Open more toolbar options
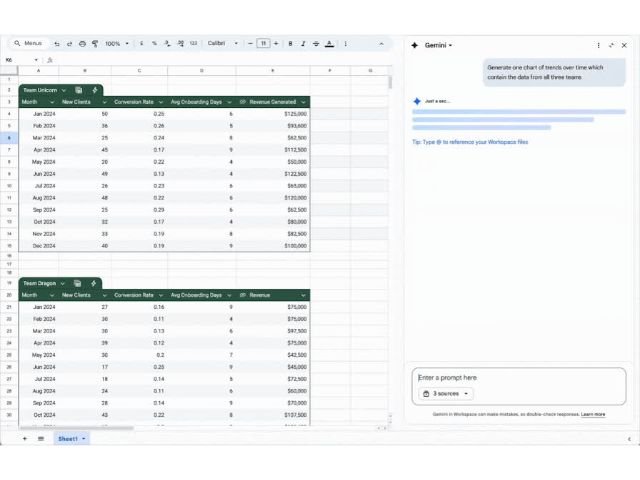Image resolution: width=640 pixels, height=480 pixels. (345, 43)
